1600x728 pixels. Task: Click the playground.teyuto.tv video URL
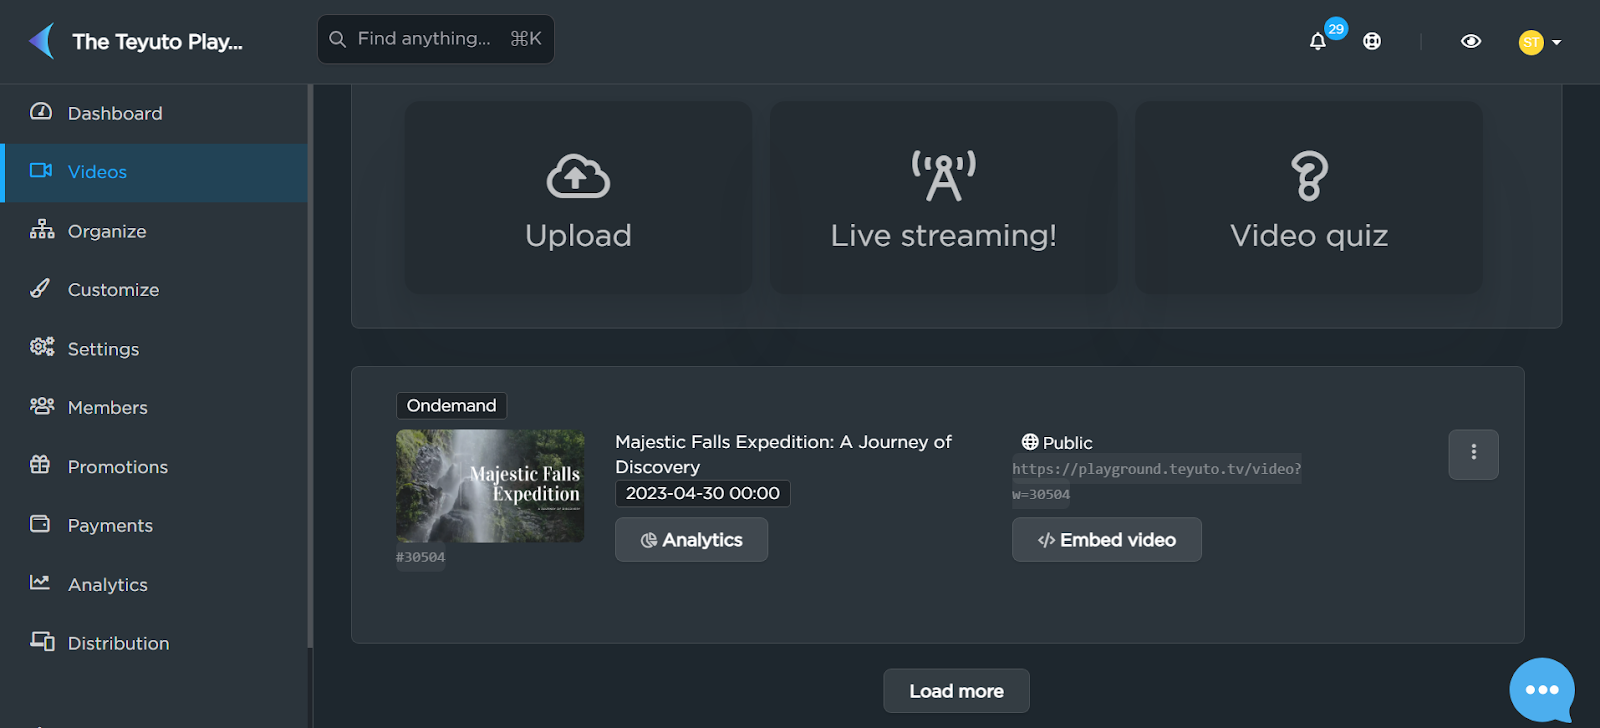(1157, 481)
